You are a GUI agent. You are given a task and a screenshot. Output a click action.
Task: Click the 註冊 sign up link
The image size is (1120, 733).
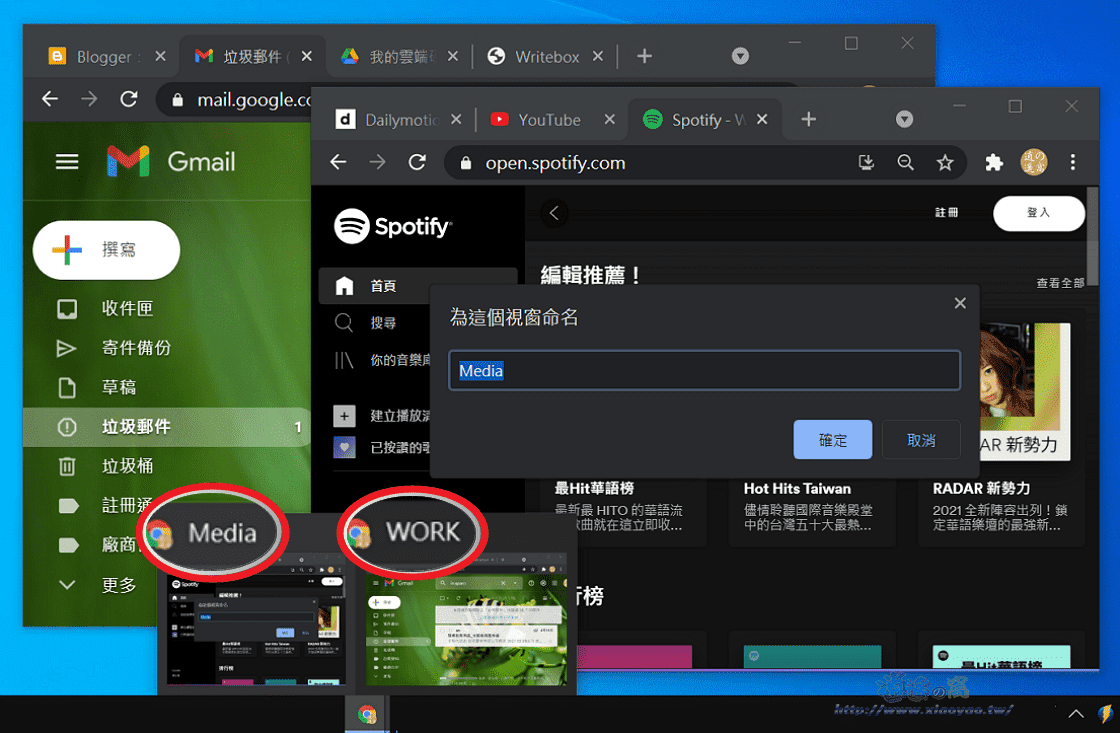click(x=946, y=212)
